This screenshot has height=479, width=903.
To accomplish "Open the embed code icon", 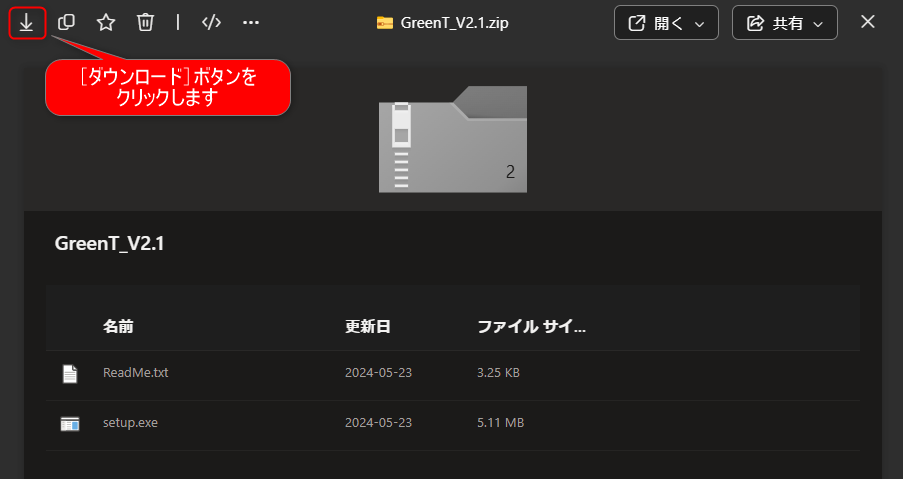I will tap(211, 22).
